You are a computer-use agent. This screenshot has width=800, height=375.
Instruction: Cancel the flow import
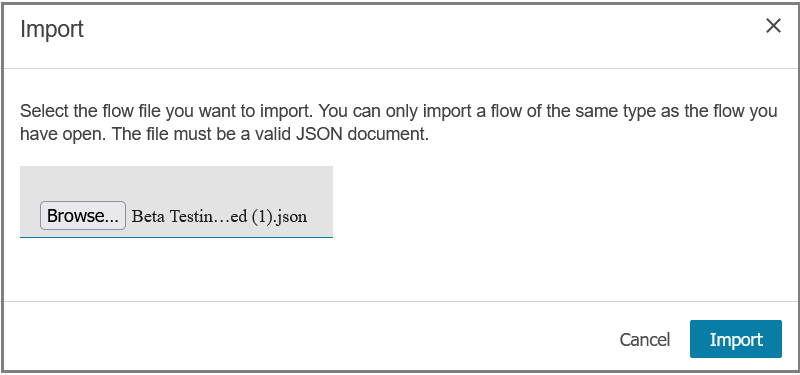645,339
